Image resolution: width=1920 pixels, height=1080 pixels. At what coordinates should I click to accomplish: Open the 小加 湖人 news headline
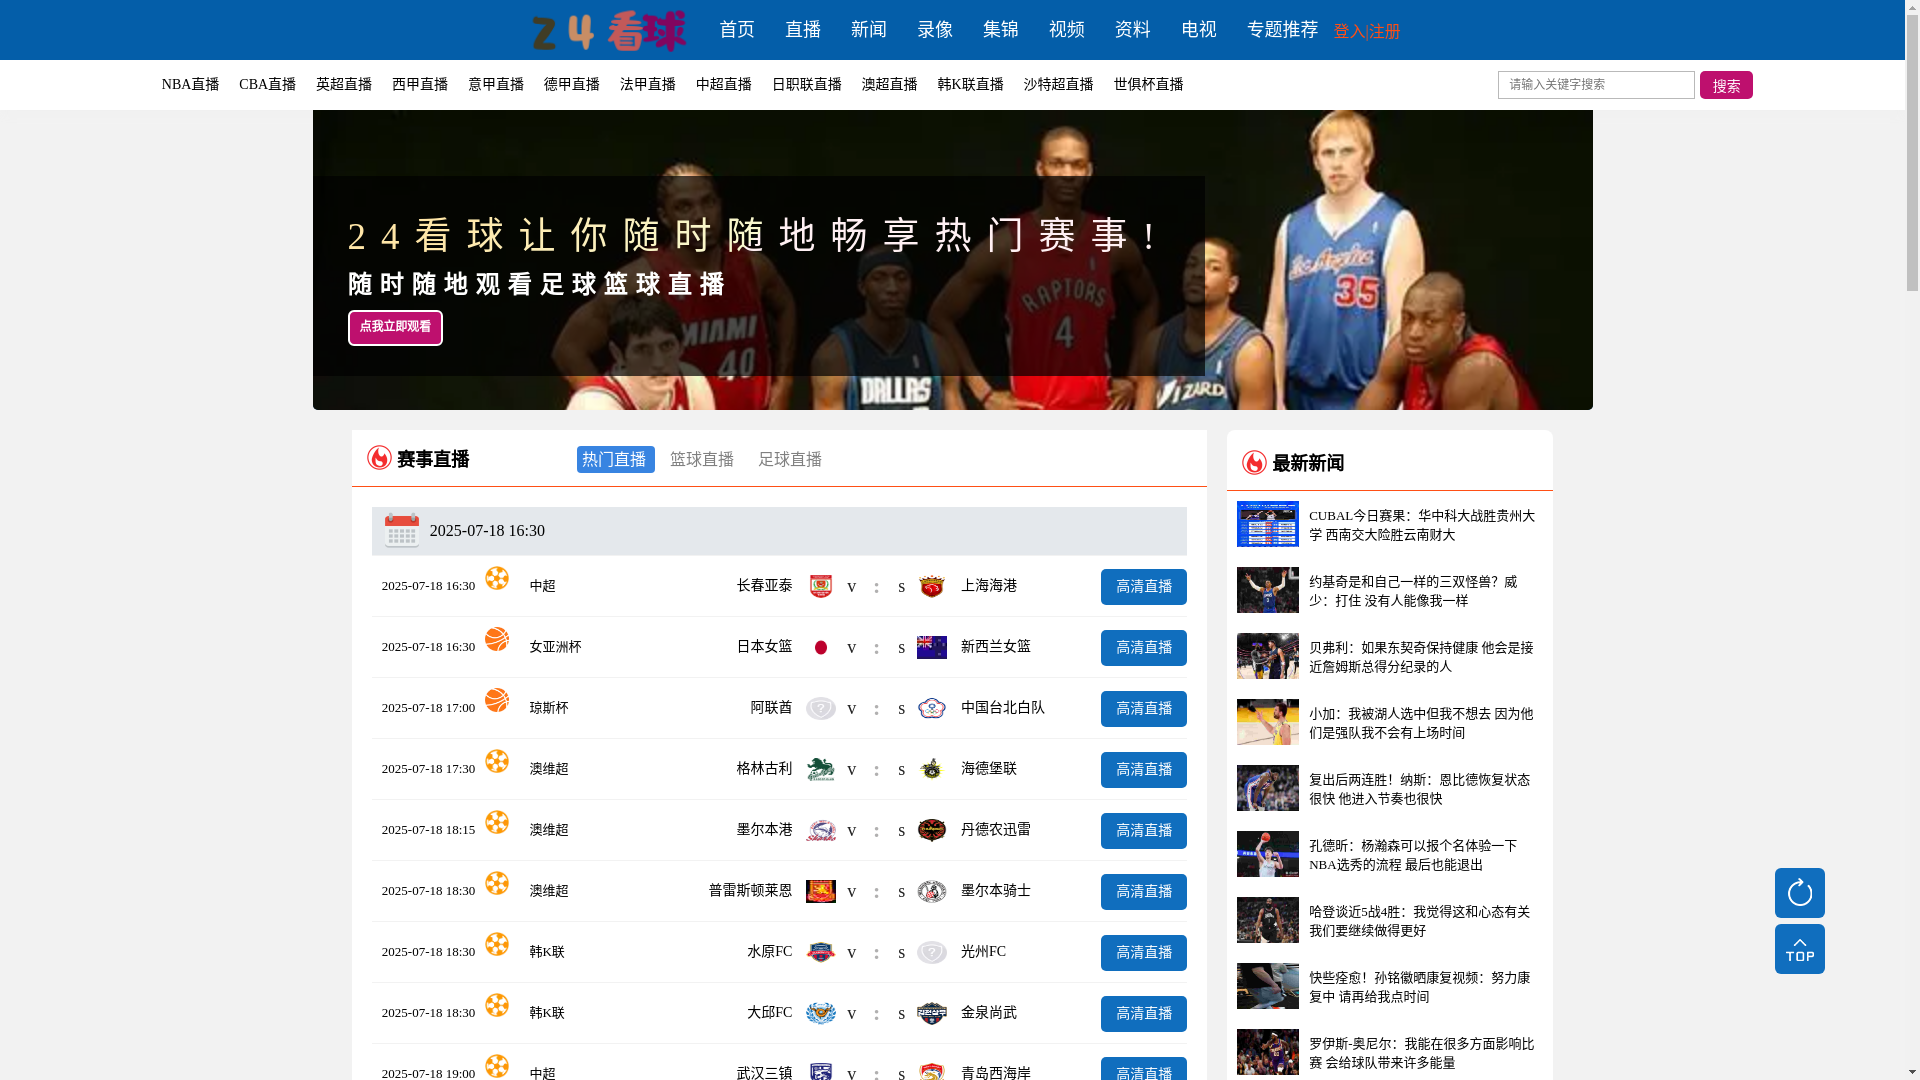[x=1421, y=723]
